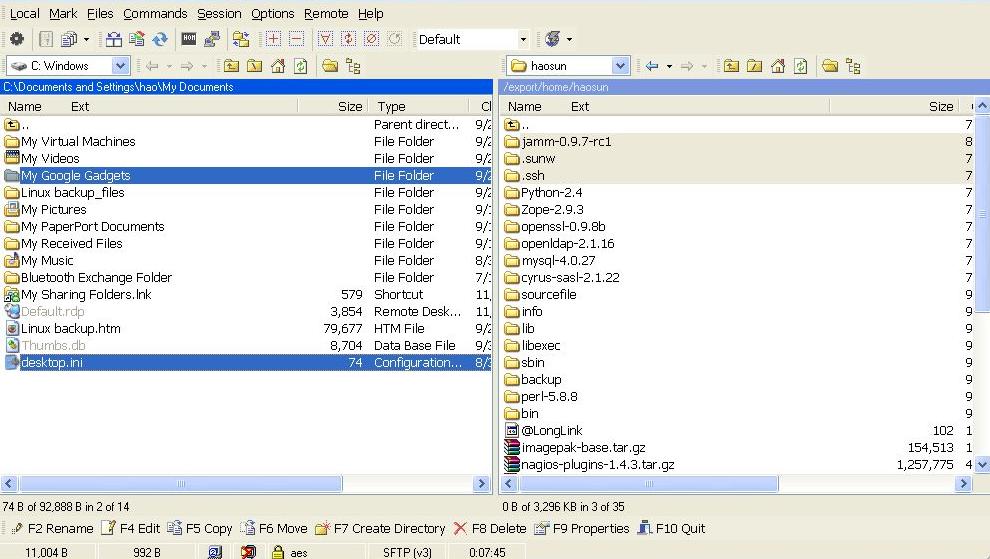Click the local home directory icon

[277, 66]
